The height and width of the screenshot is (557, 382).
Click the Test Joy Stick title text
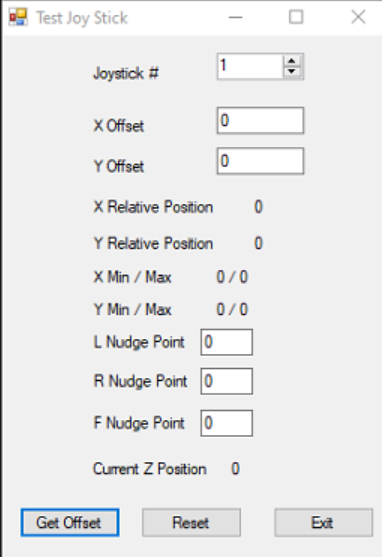click(82, 18)
